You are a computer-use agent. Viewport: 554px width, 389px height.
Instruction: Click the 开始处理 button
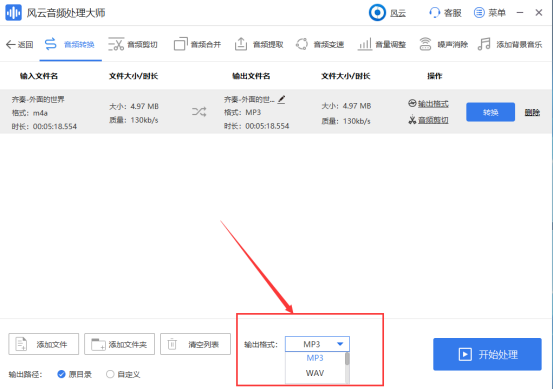487,354
